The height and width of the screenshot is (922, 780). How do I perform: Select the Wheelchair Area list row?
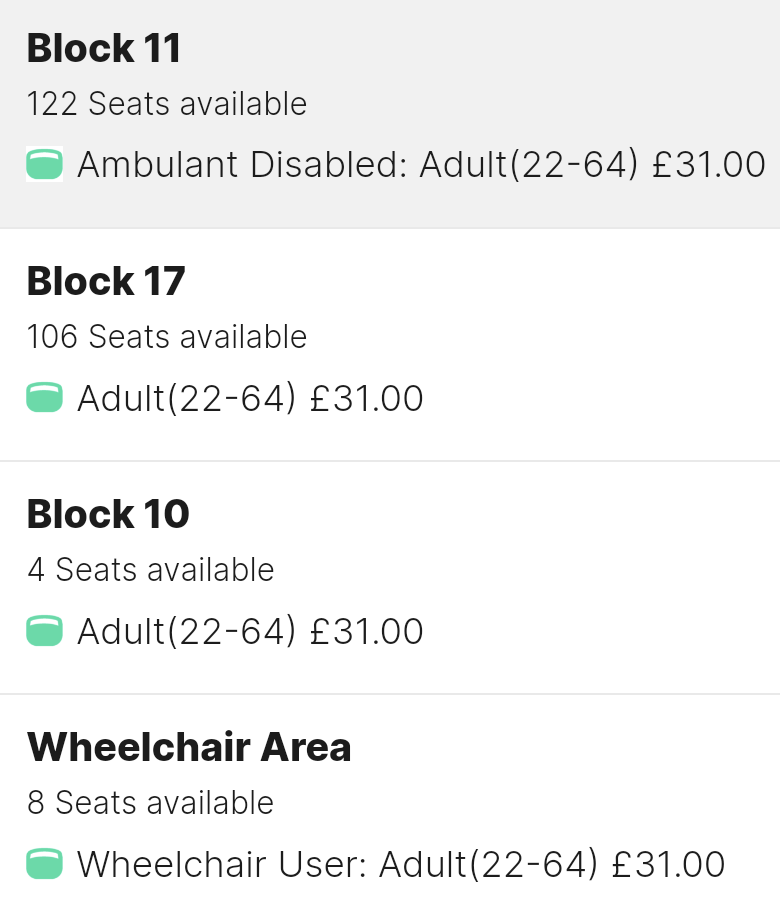[x=390, y=809]
